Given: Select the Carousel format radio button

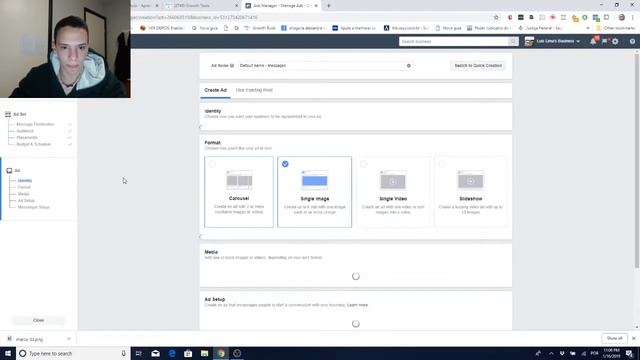Looking at the screenshot, I should point(212,164).
